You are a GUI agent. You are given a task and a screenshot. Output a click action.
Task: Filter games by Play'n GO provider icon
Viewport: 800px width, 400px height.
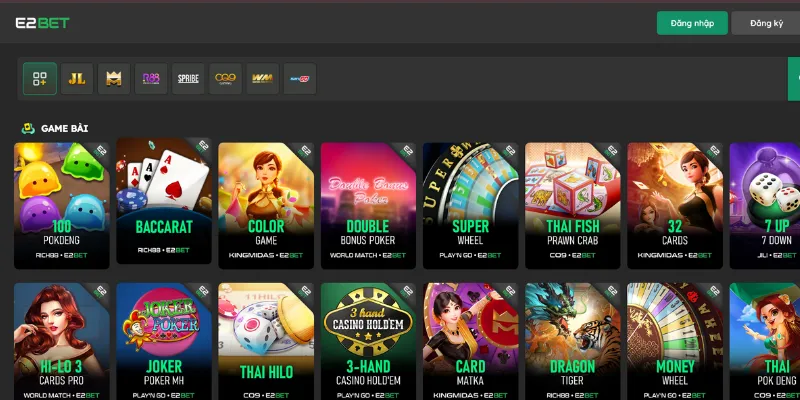click(x=300, y=79)
